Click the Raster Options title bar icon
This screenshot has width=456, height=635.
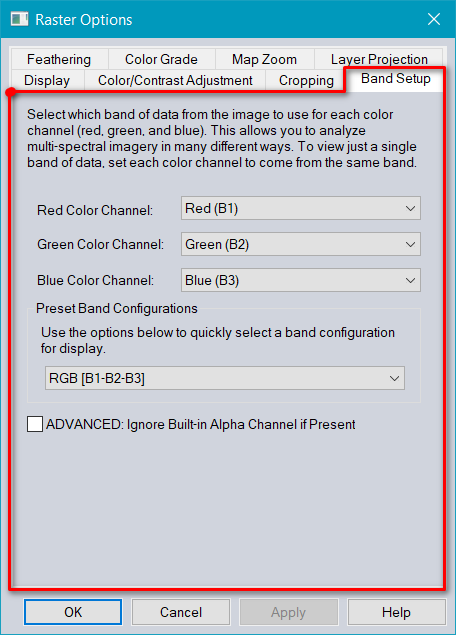[x=19, y=19]
